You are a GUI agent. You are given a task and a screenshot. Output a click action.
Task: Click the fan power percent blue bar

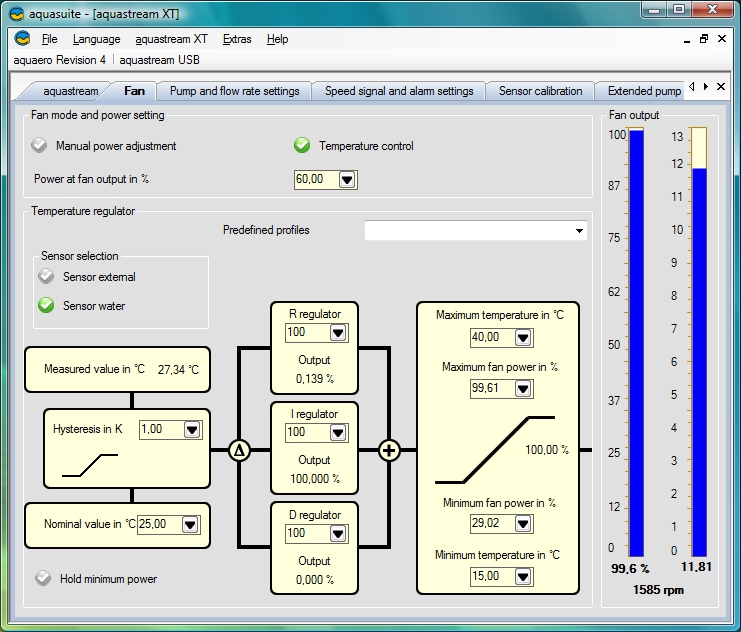point(637,343)
